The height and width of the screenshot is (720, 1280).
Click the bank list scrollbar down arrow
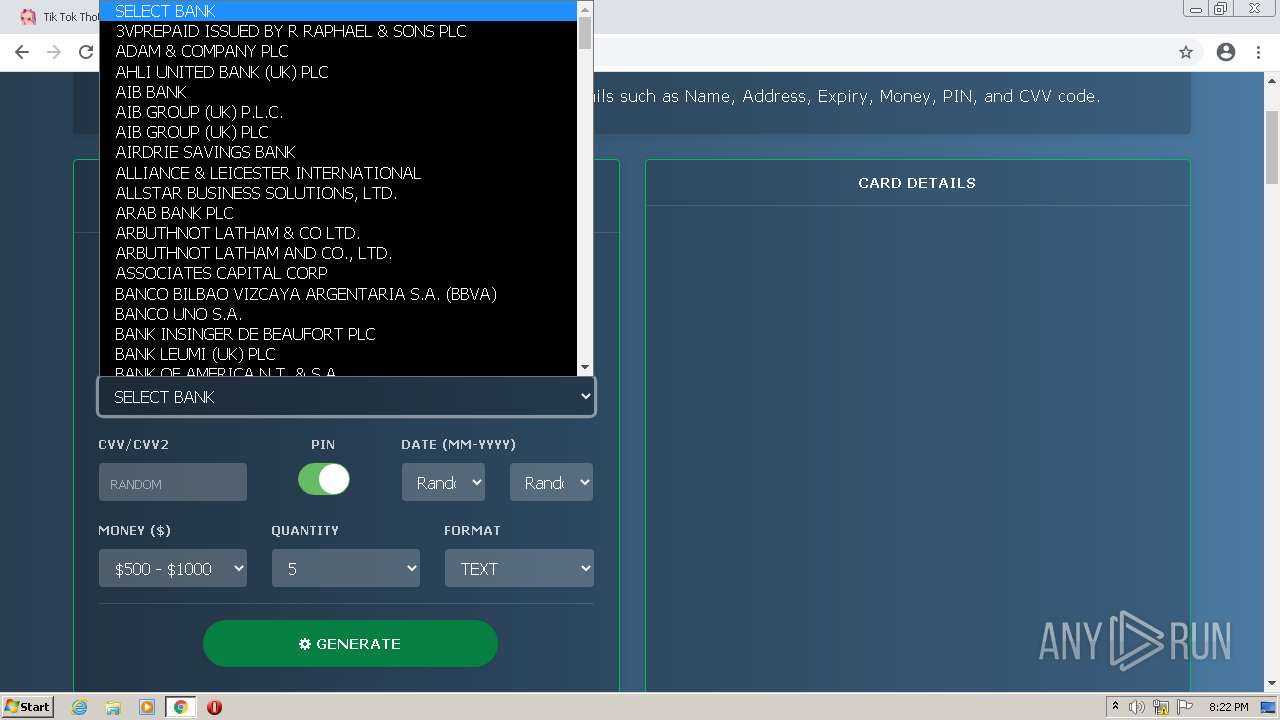585,367
